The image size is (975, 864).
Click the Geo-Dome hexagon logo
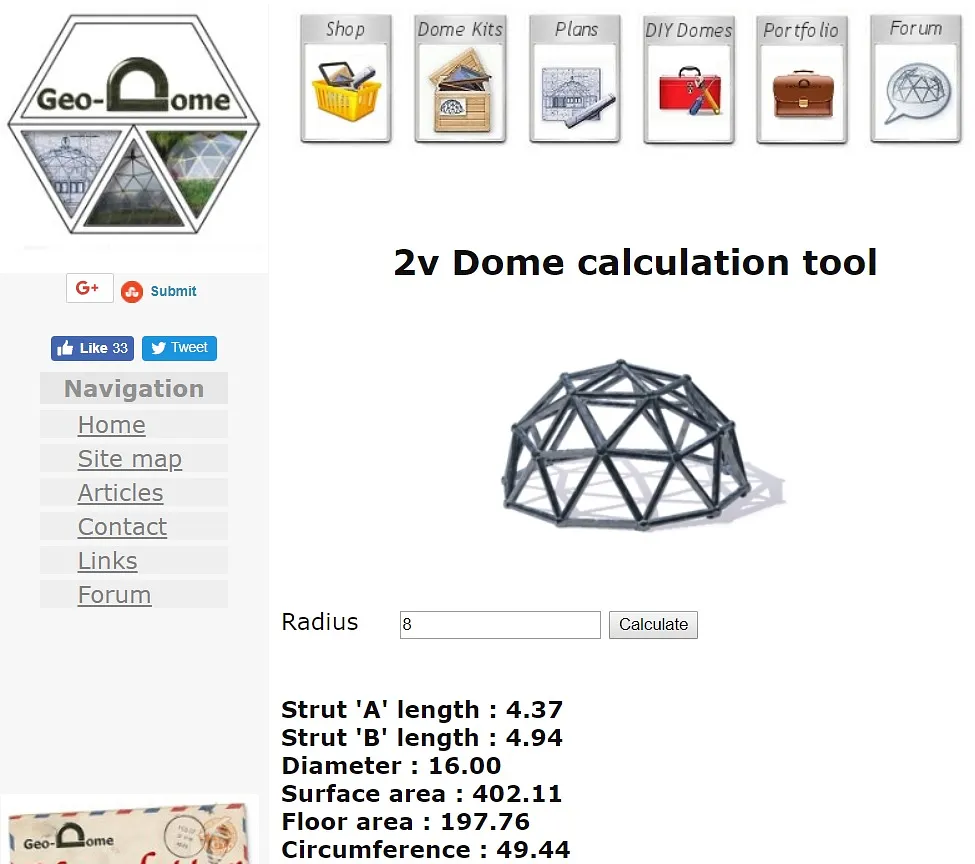133,125
